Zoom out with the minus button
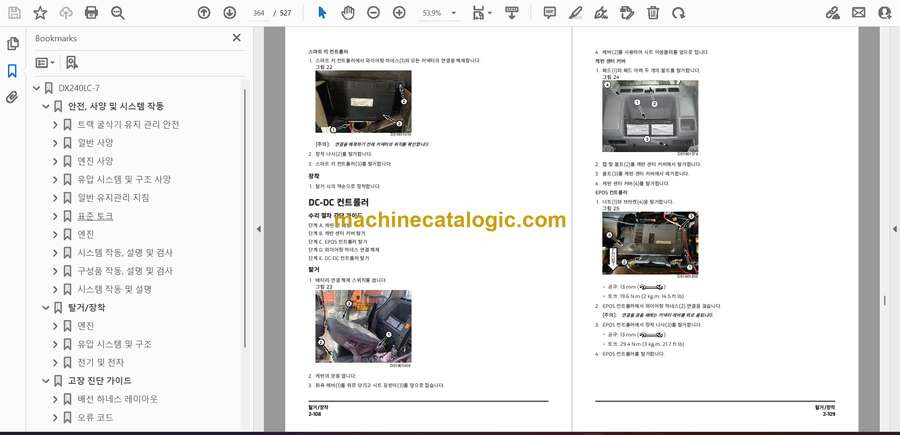 374,13
